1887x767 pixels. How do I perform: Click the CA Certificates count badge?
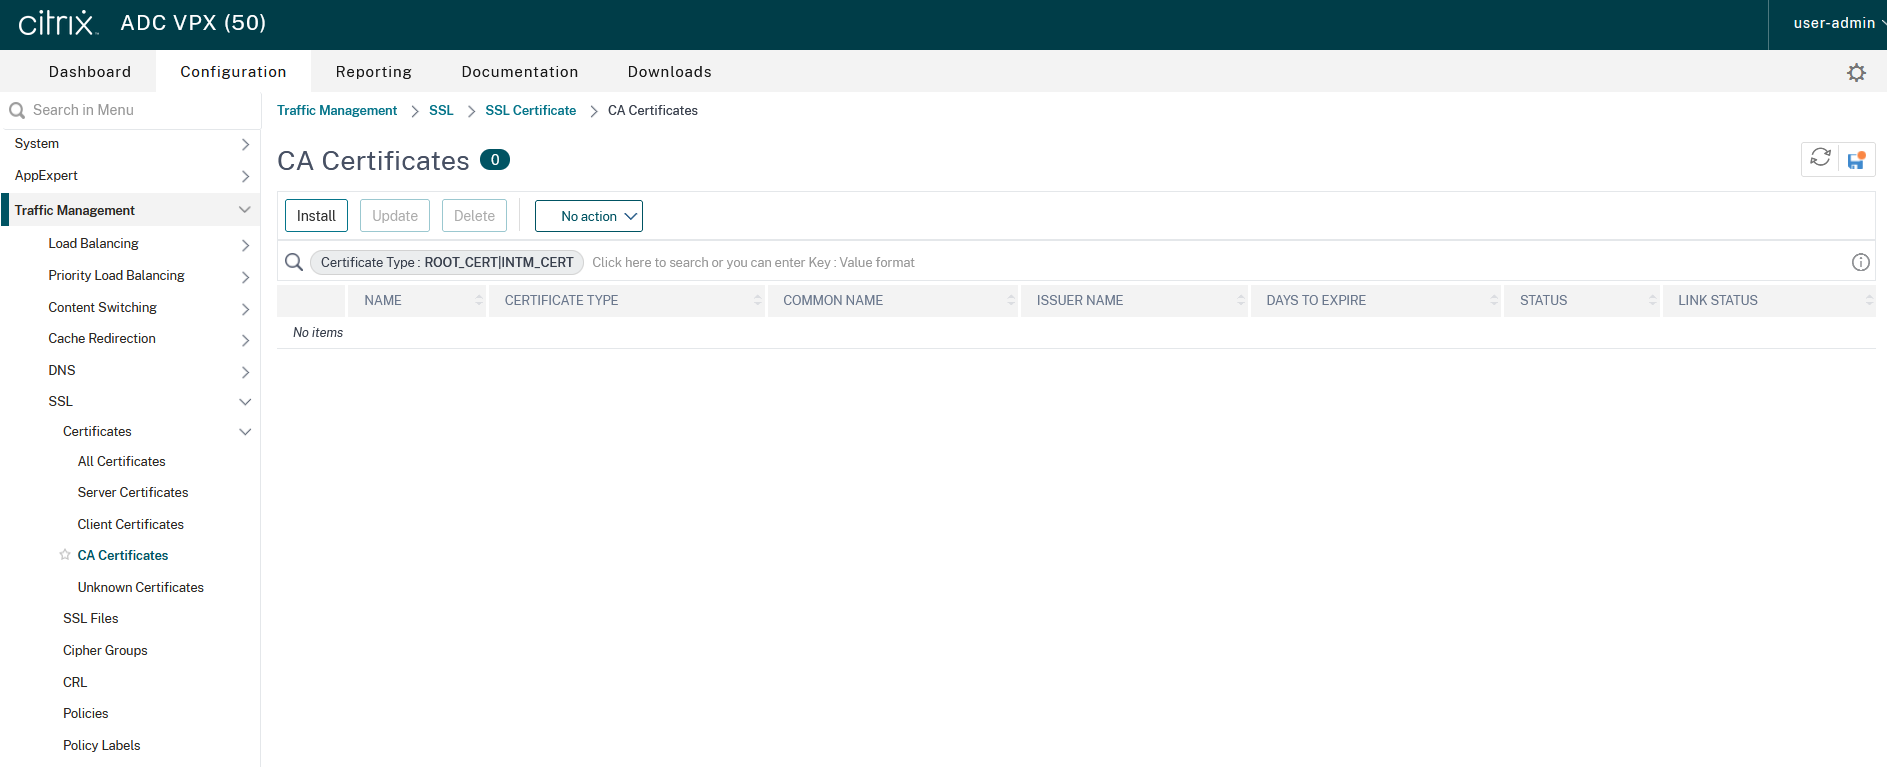pyautogui.click(x=495, y=159)
